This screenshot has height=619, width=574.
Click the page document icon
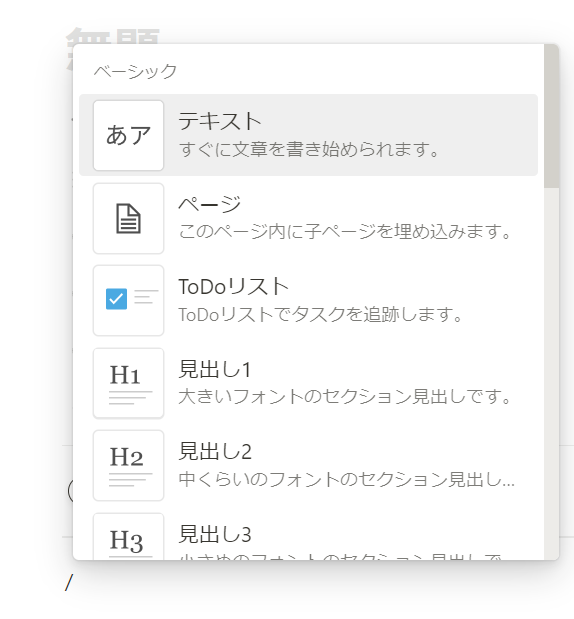128,218
